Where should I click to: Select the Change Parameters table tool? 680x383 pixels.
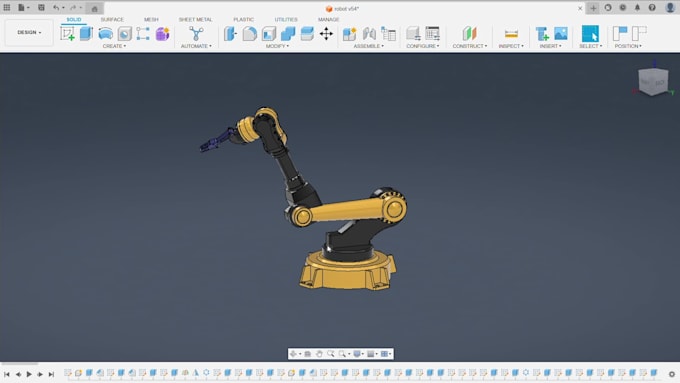(x=432, y=34)
